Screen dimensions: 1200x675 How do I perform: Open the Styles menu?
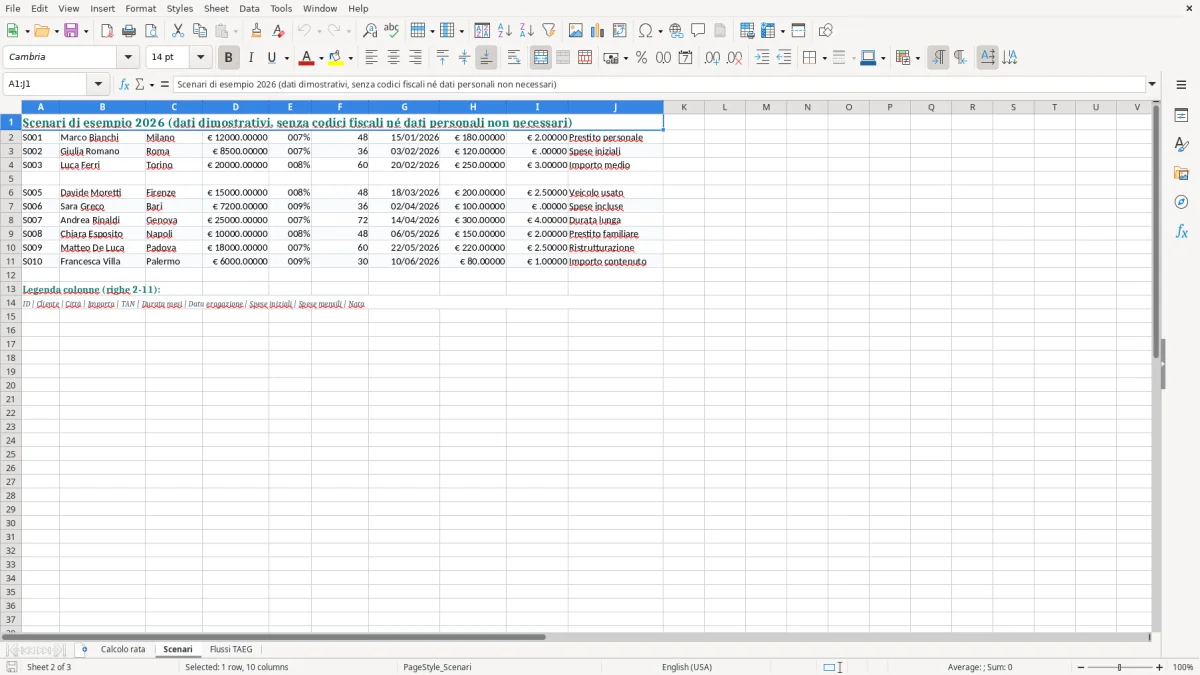(x=180, y=8)
